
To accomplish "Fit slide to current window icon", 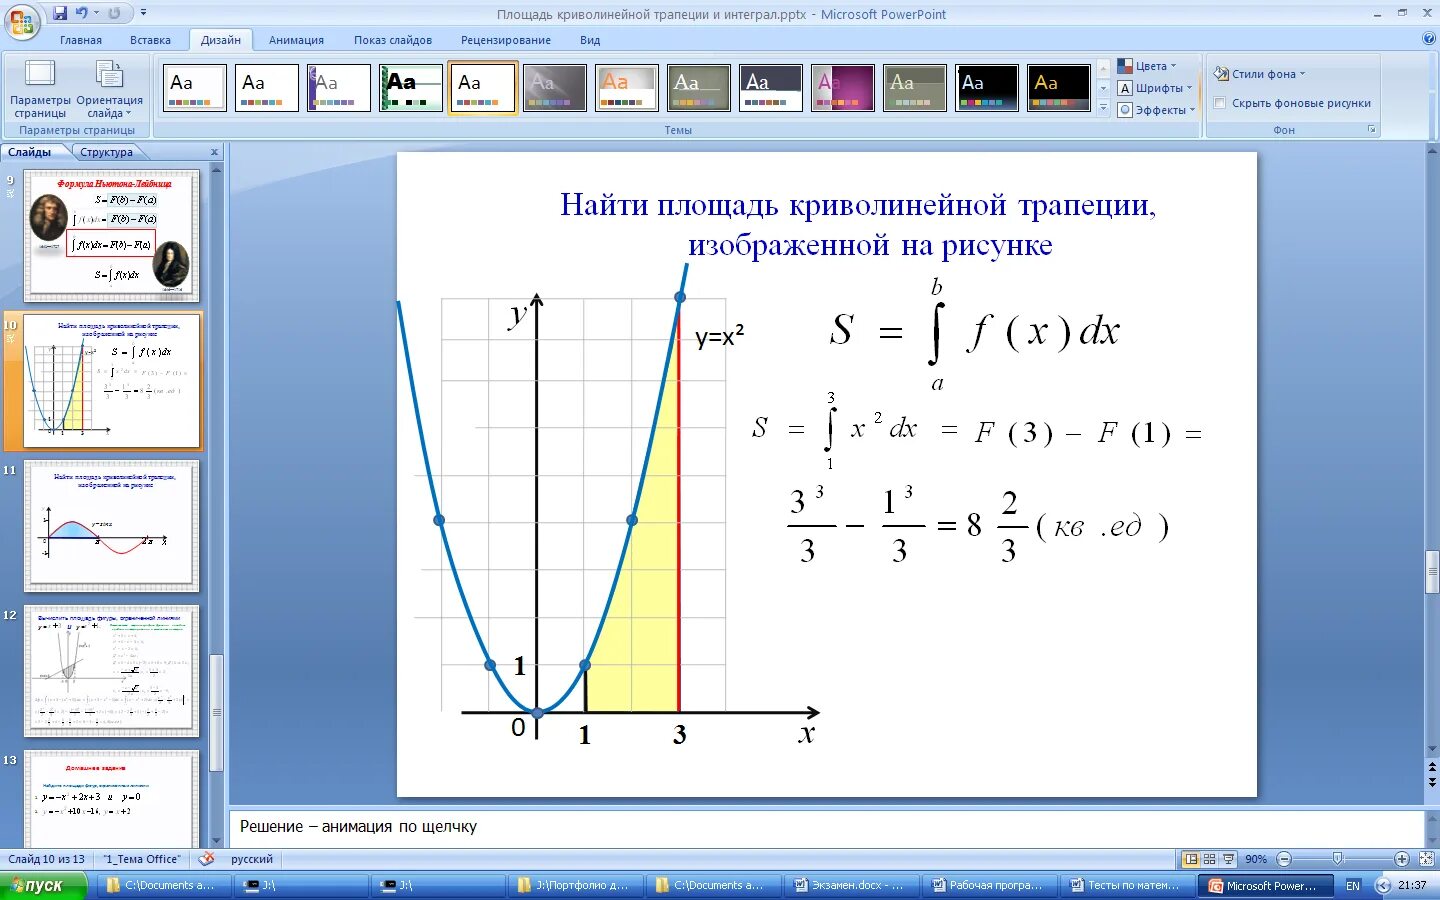I will point(1427,859).
